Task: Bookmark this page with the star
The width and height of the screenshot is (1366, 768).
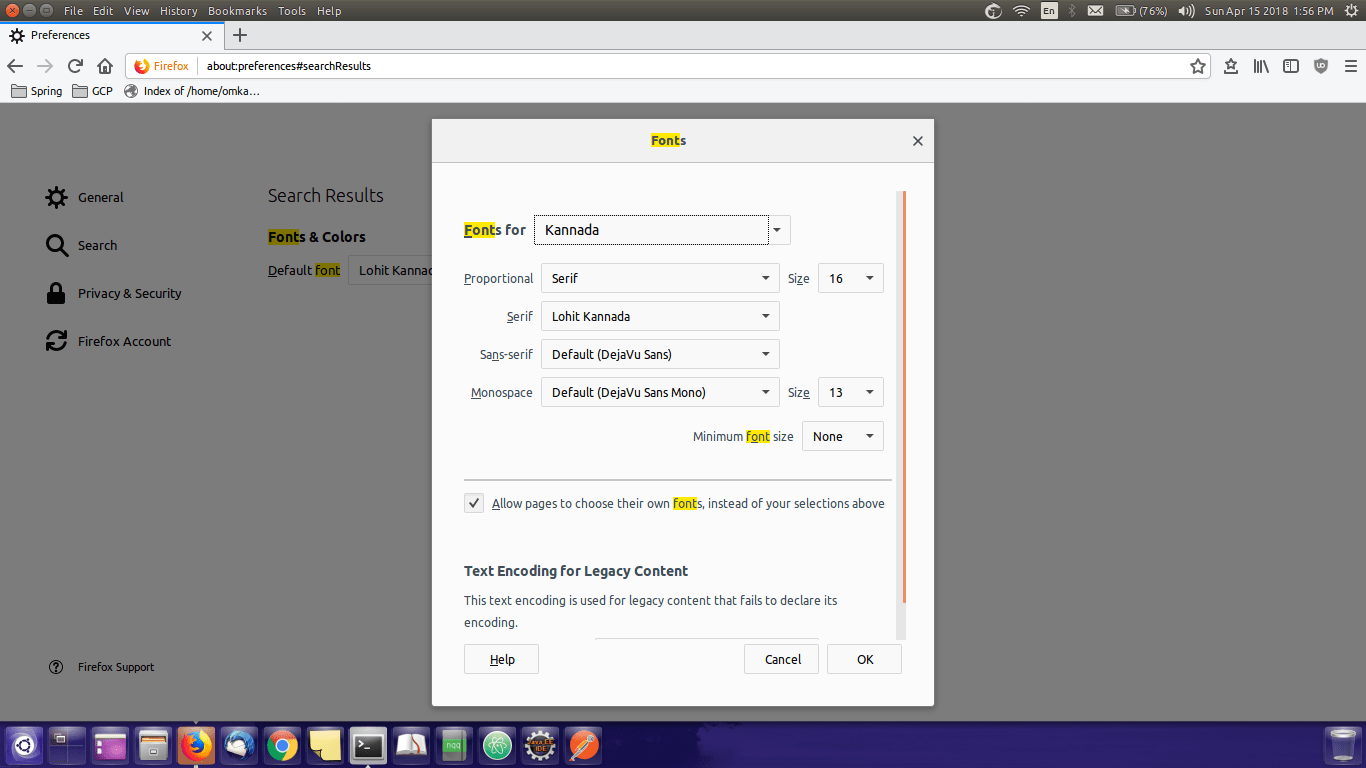Action: point(1198,66)
